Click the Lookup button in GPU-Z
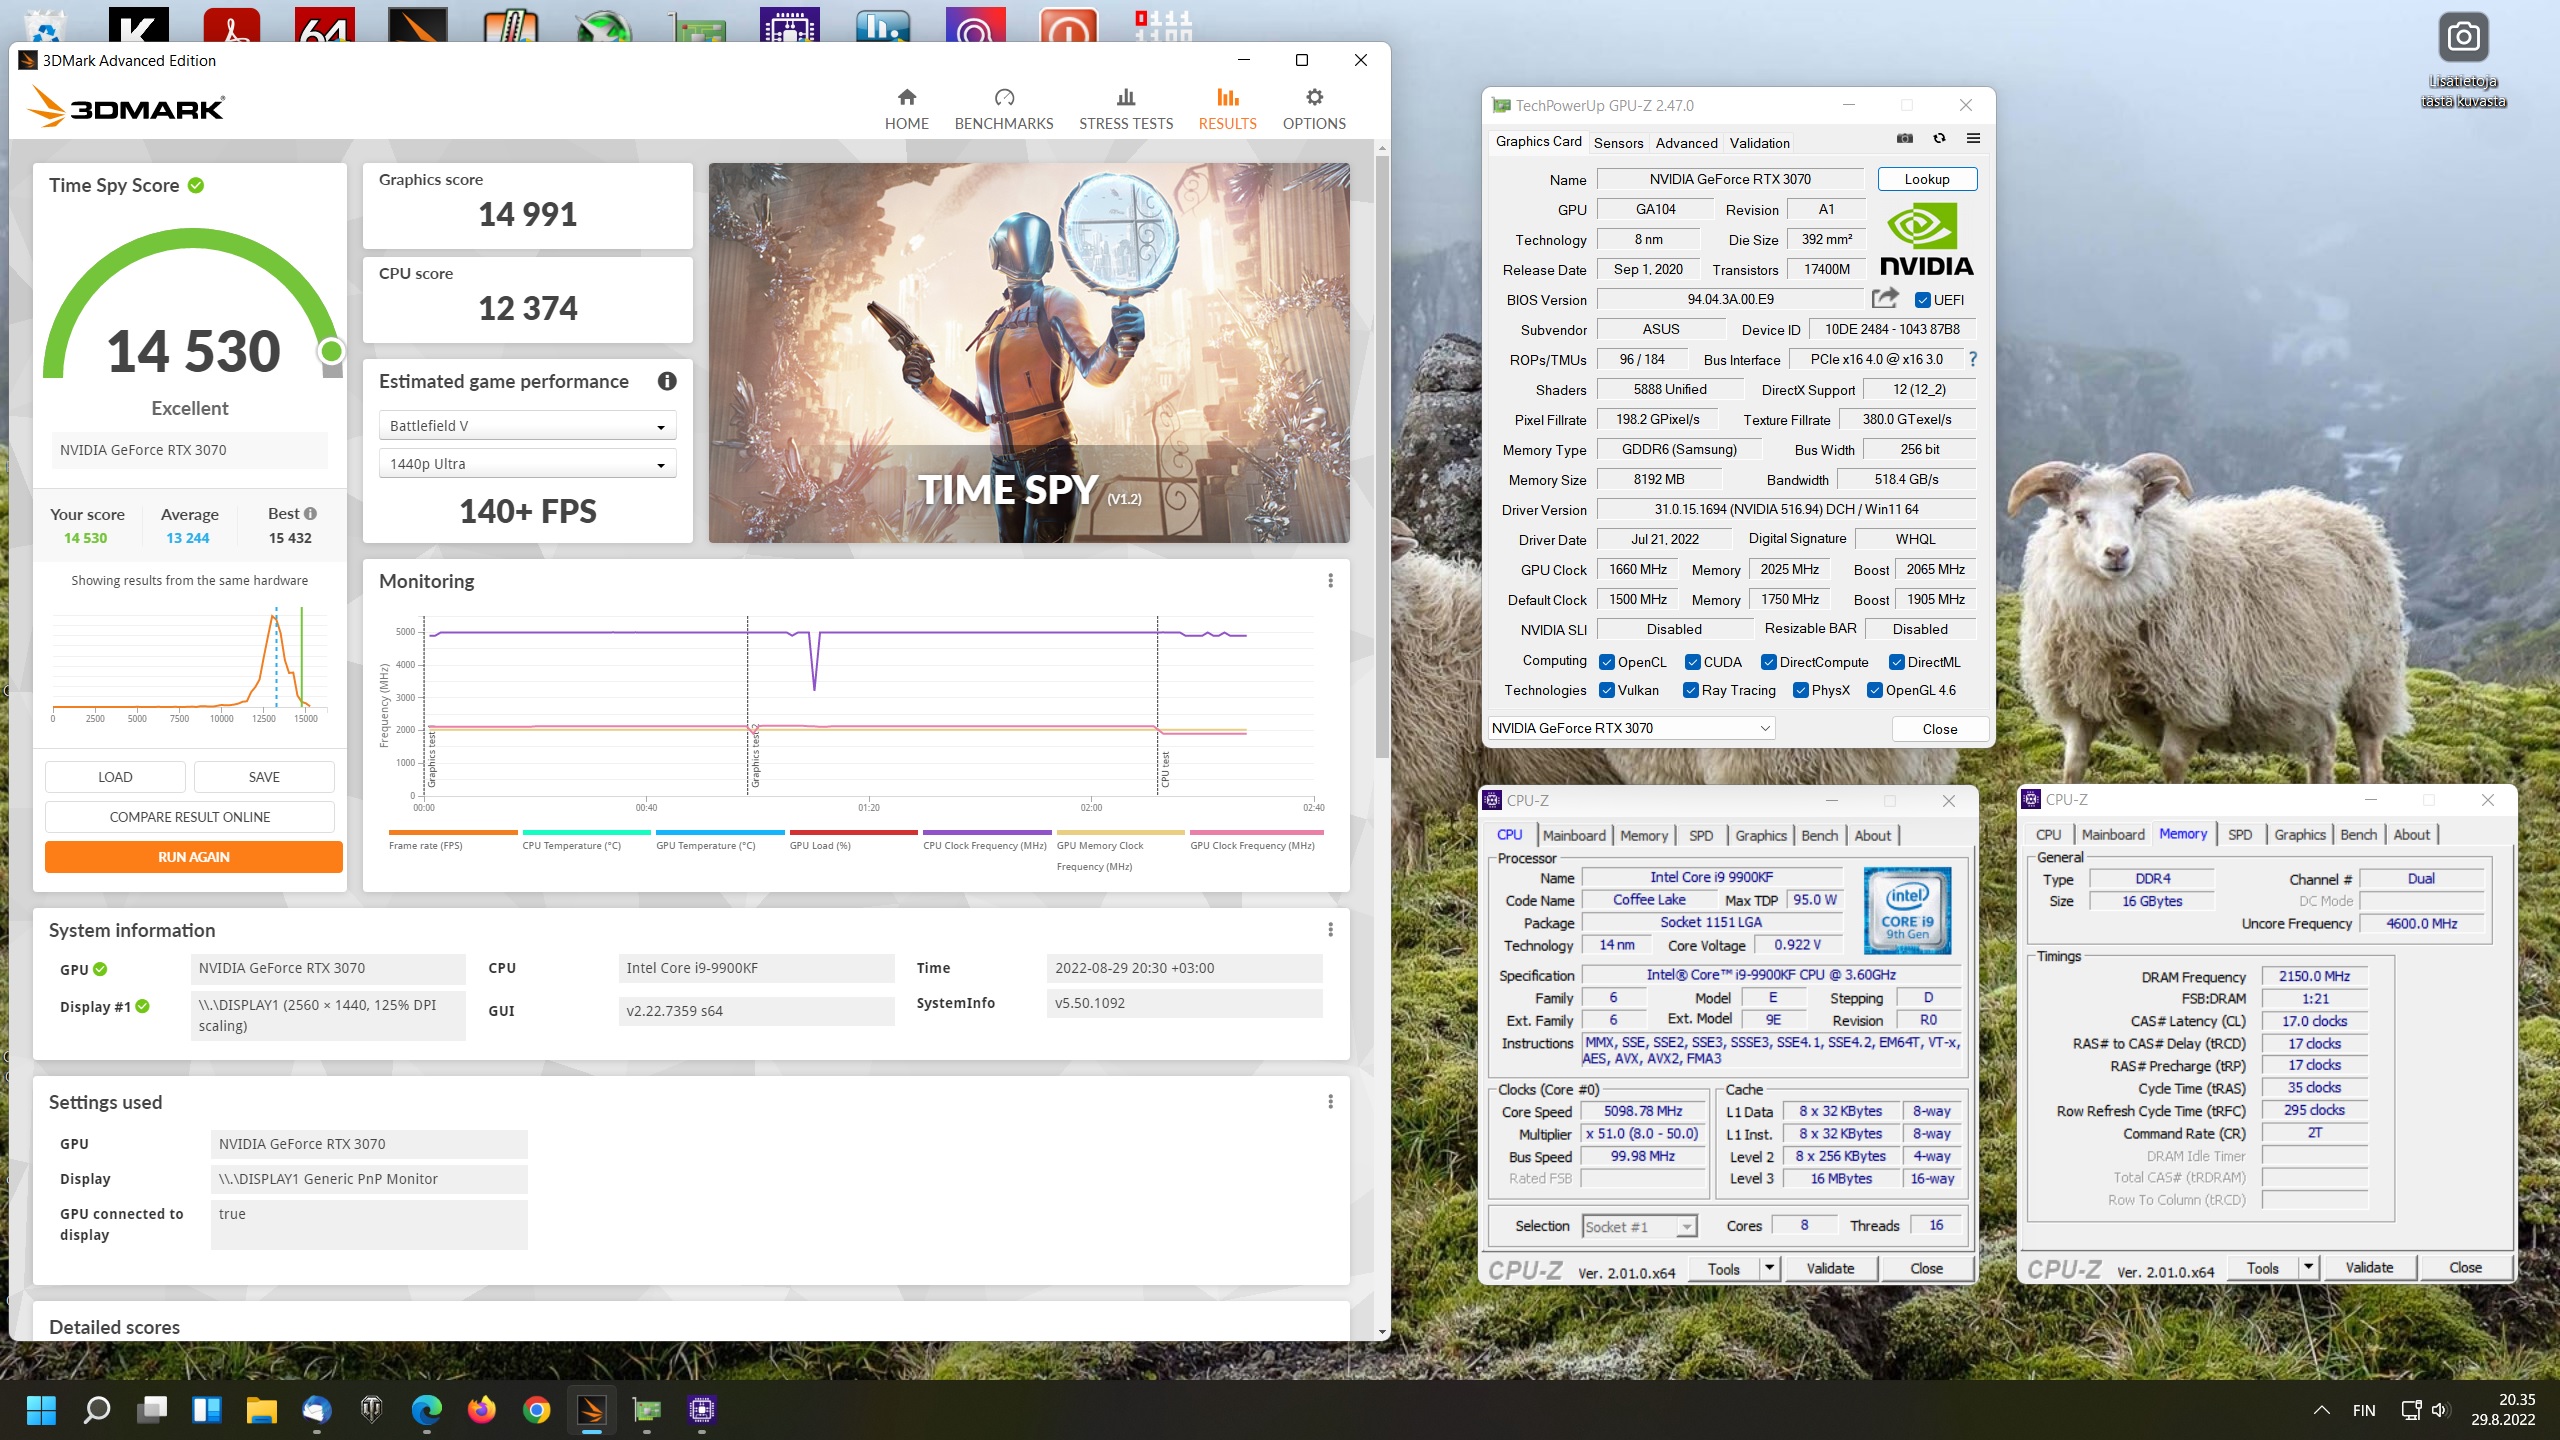The image size is (2560, 1440). [1926, 179]
